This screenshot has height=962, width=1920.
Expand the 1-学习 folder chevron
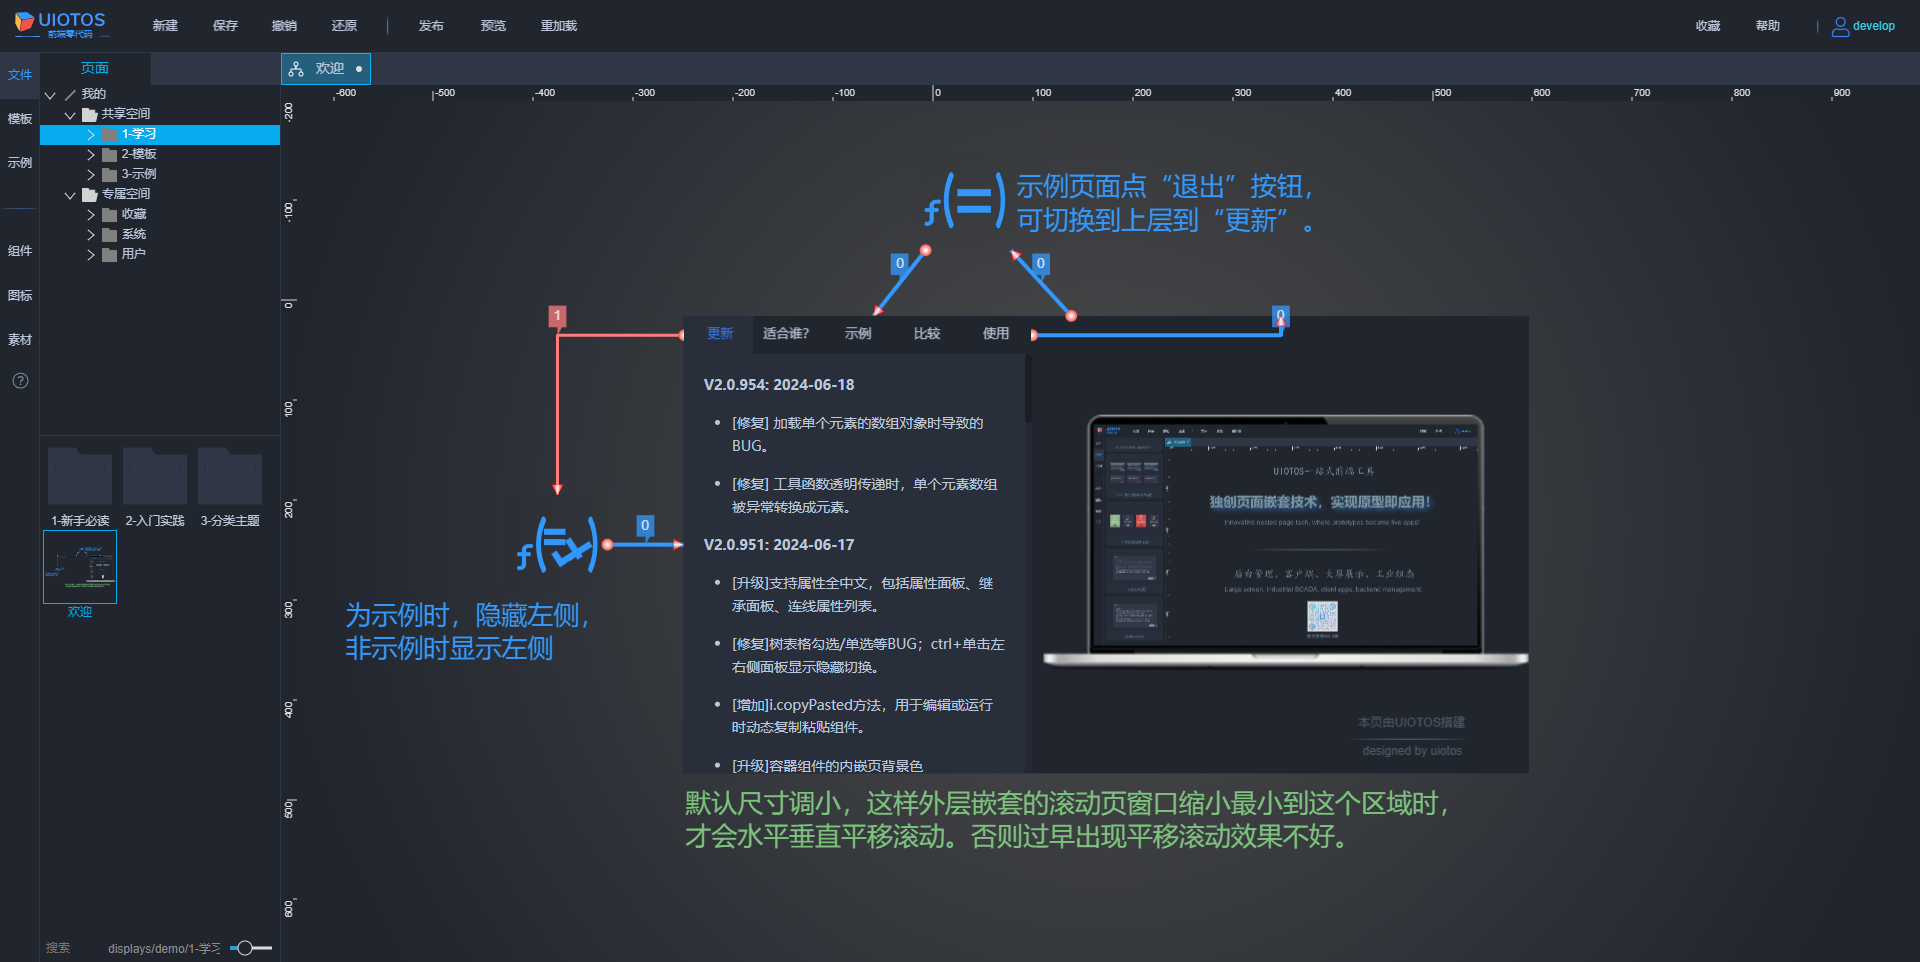tap(91, 134)
